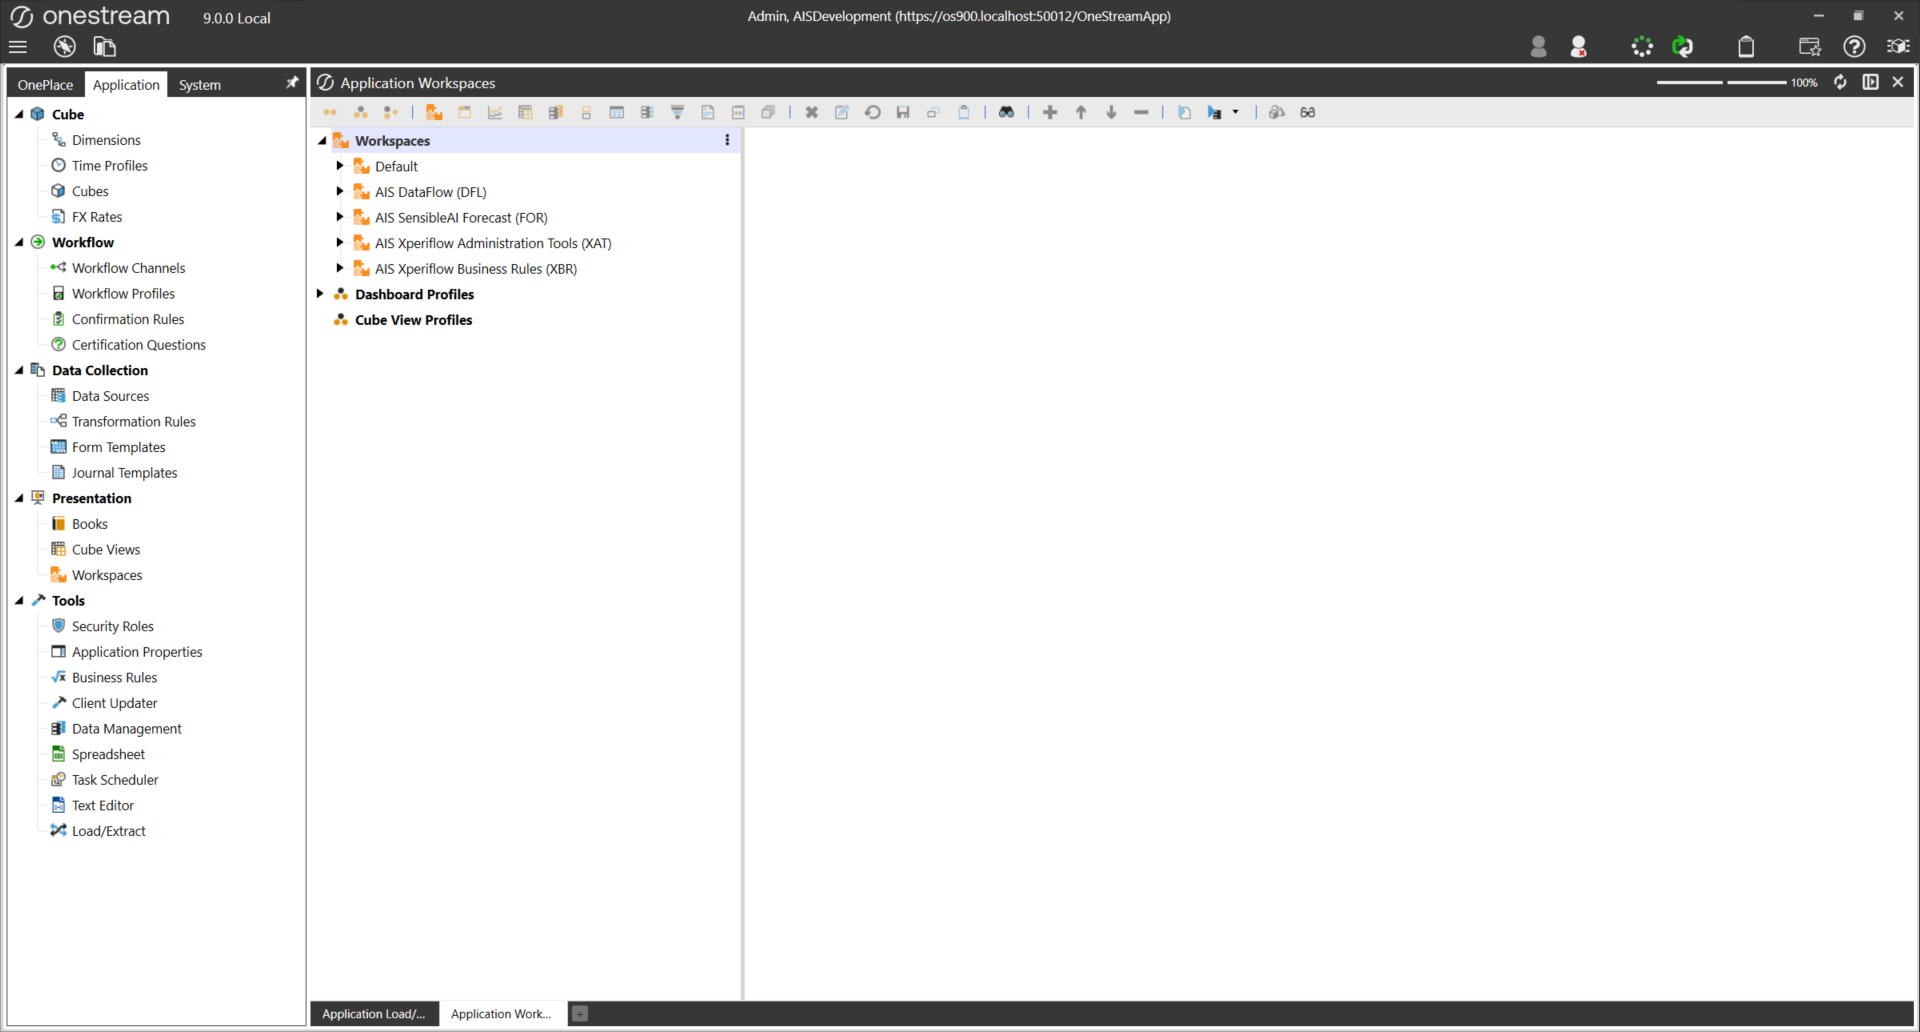Click the user logoff icon with red X

click(1578, 47)
